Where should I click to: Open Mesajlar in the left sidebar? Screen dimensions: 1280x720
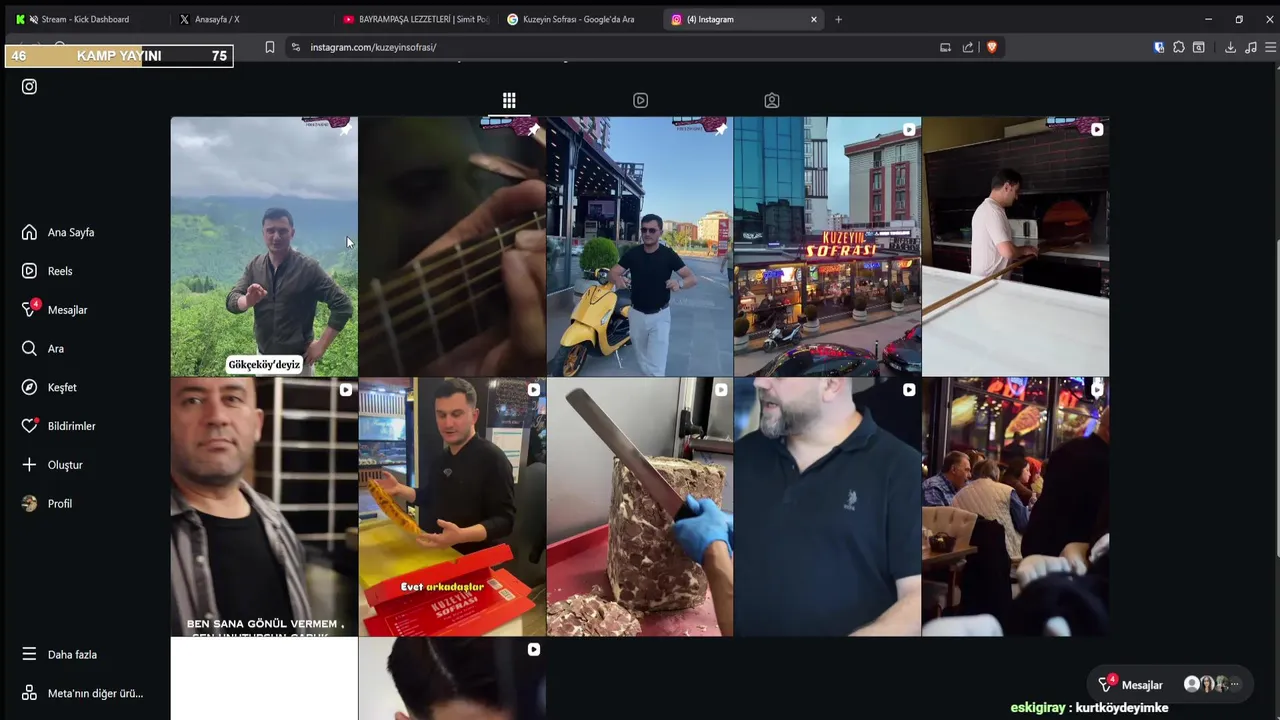[54, 310]
